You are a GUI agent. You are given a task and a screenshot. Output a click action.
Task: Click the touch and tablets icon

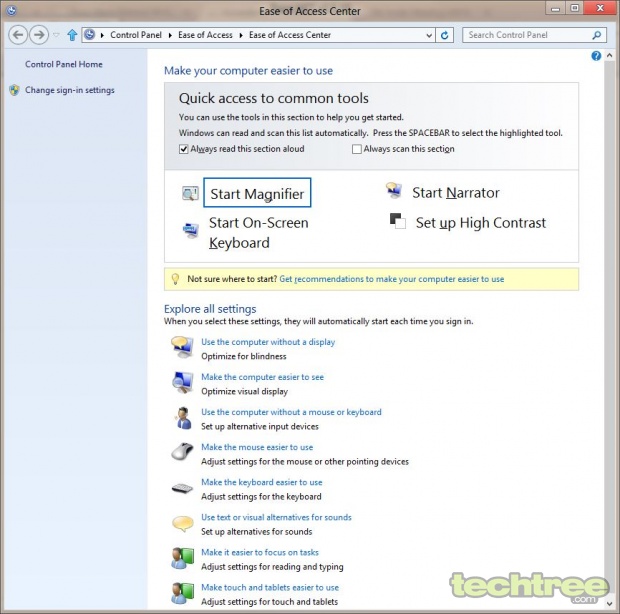[182, 593]
